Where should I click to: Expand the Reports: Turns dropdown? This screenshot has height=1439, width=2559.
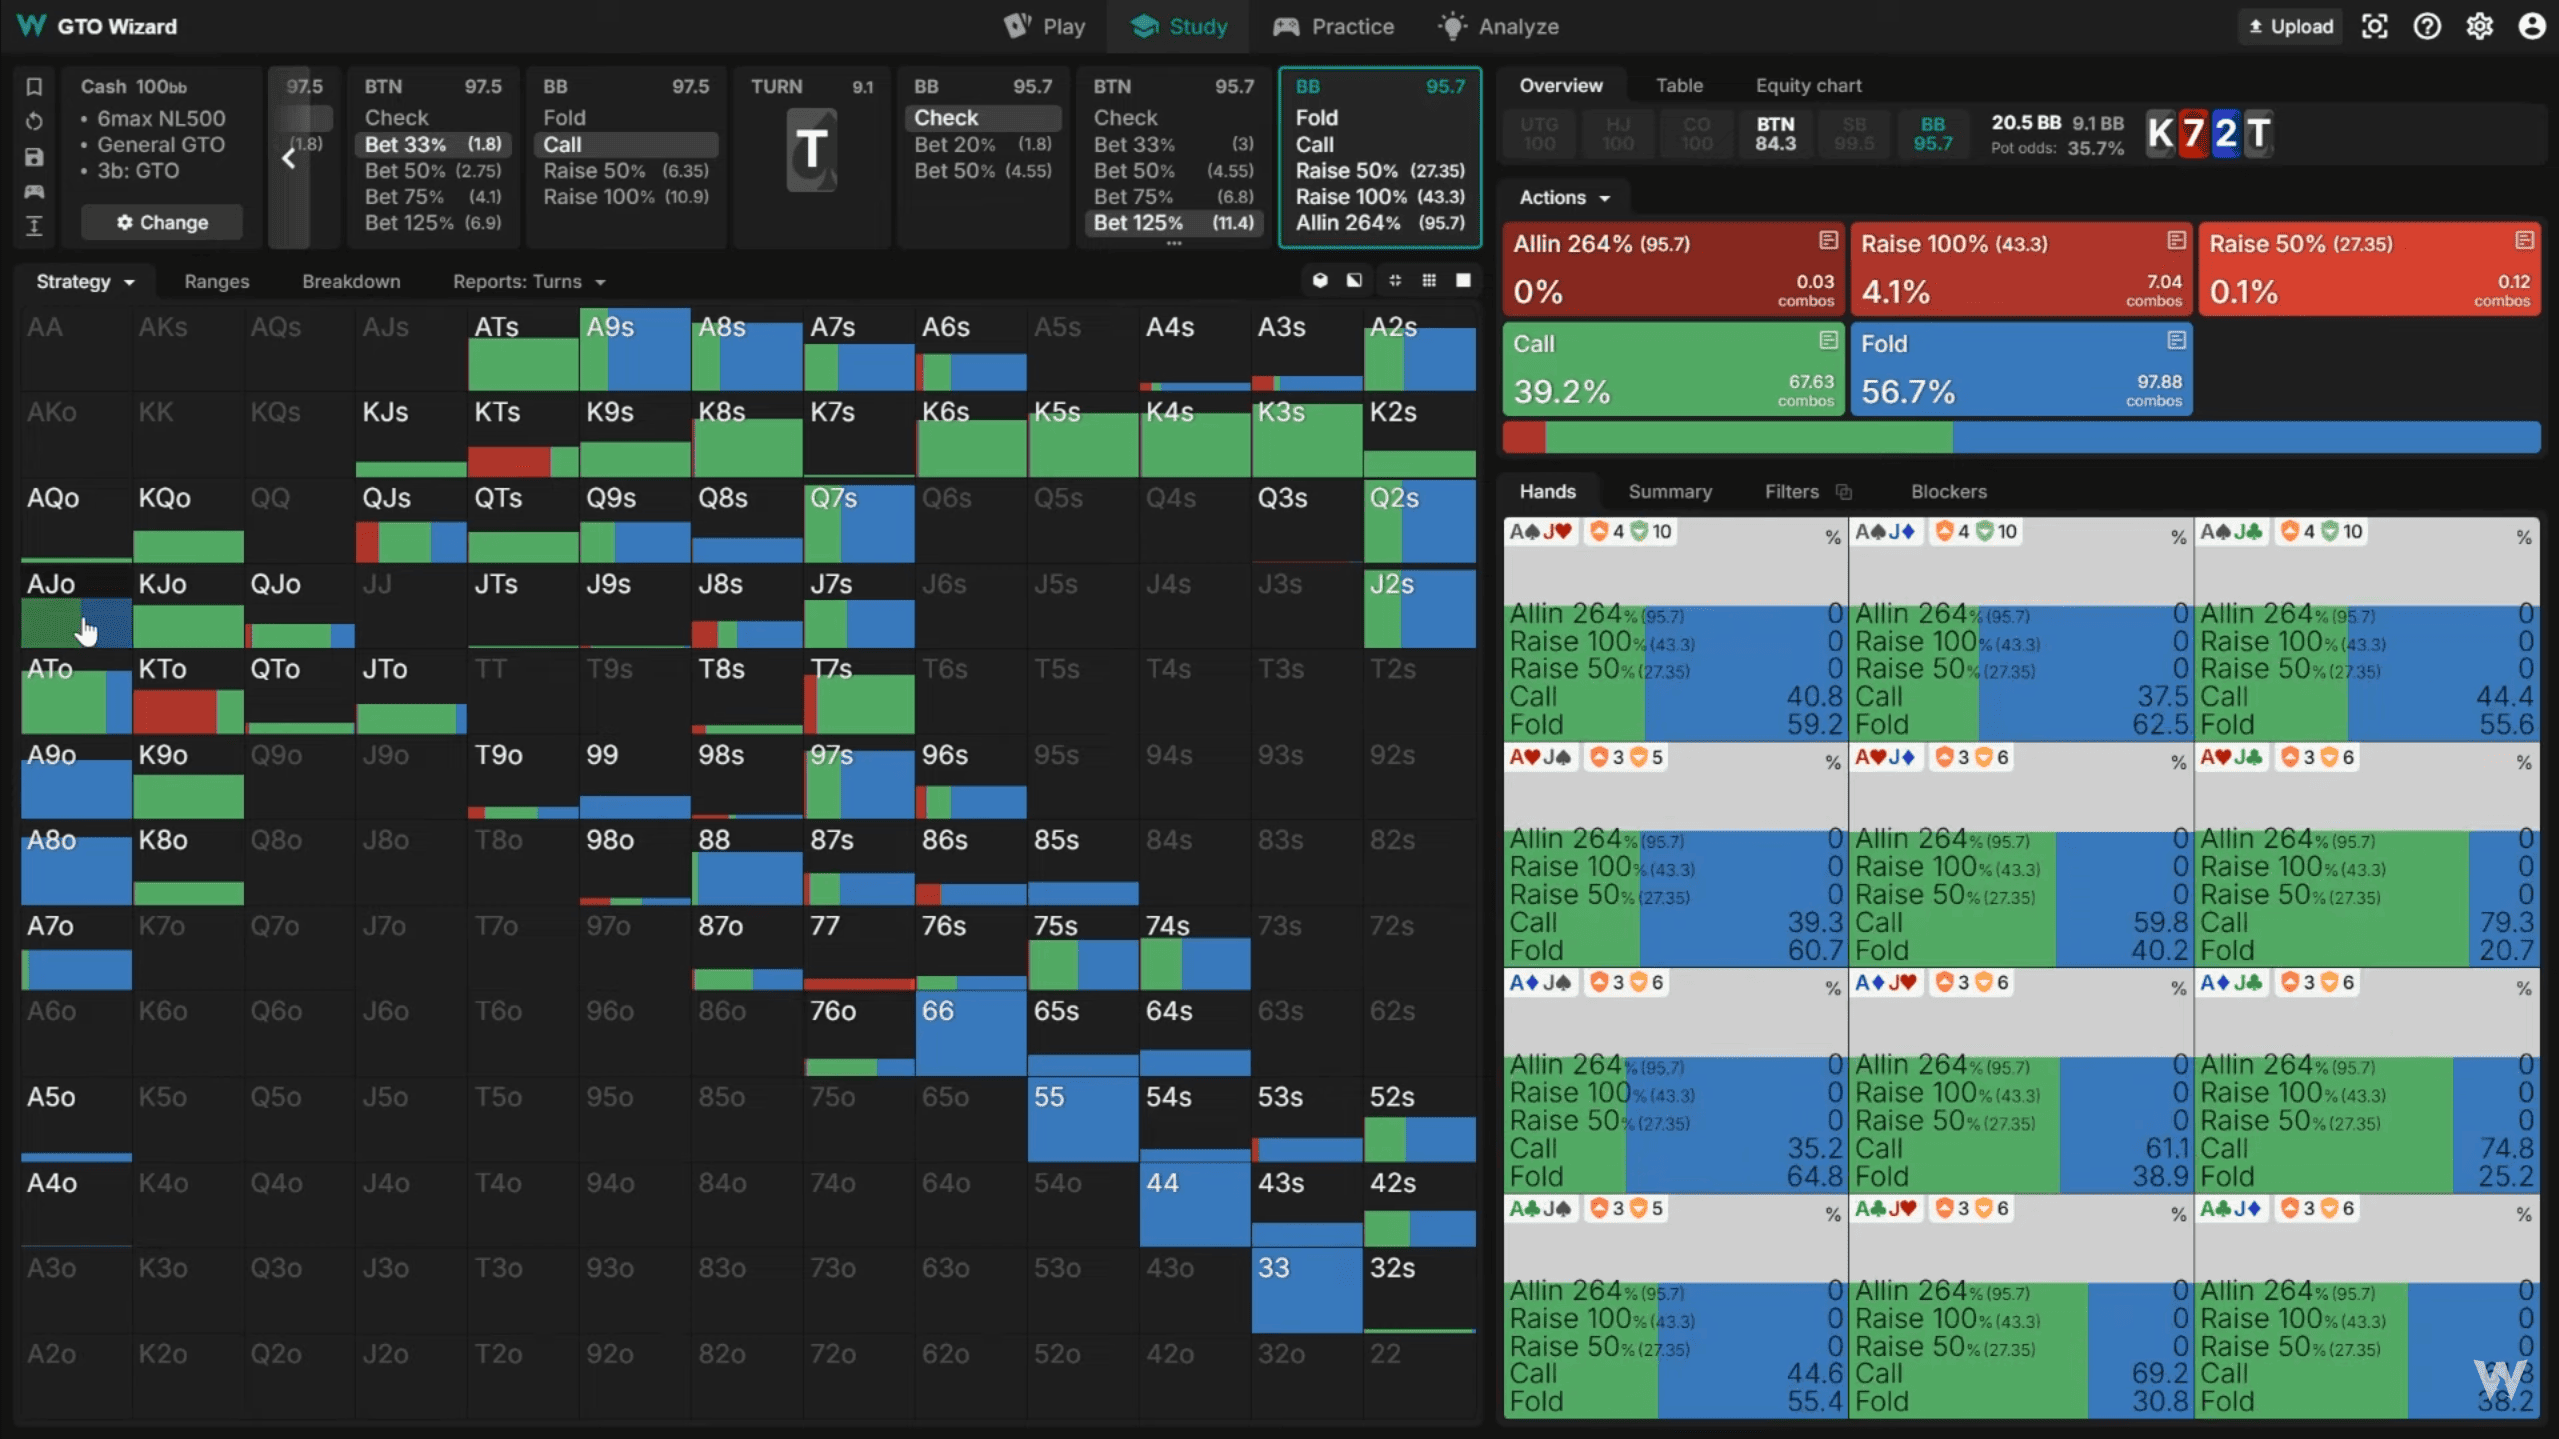[529, 282]
